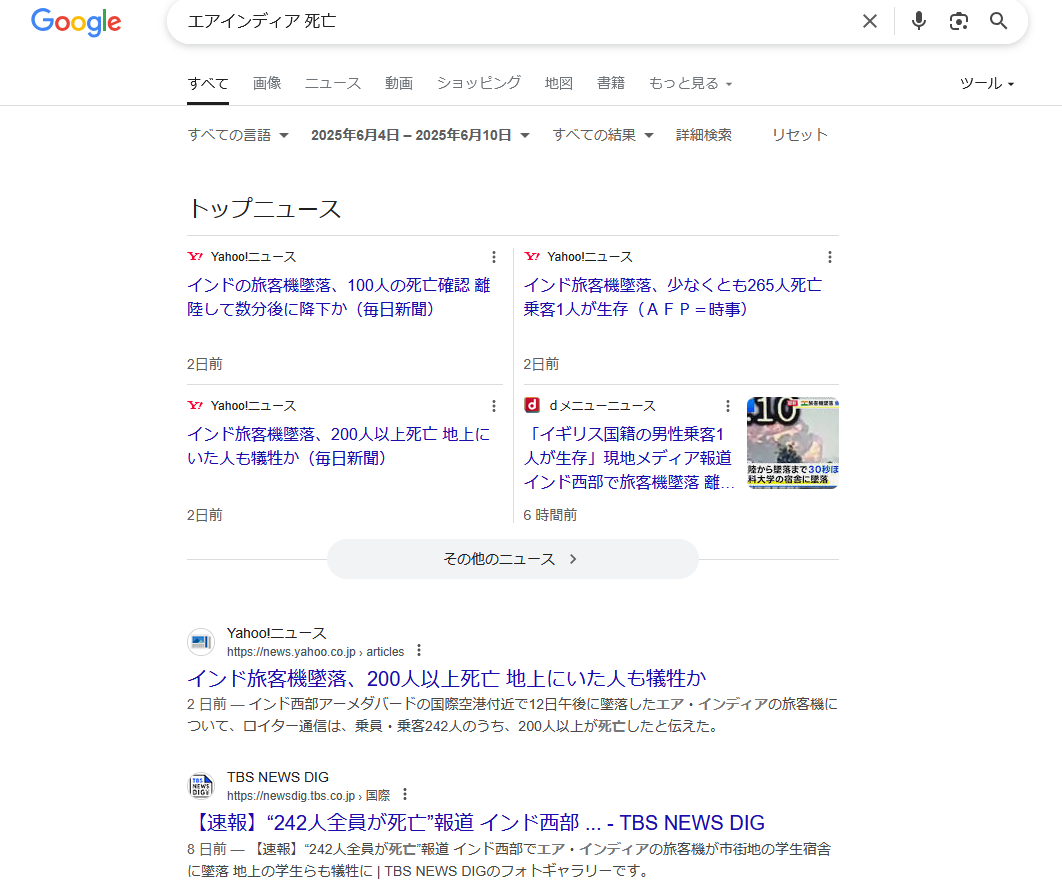The width and height of the screenshot is (1062, 885).
Task: Click the dメニューニュース red source icon
Action: point(532,406)
